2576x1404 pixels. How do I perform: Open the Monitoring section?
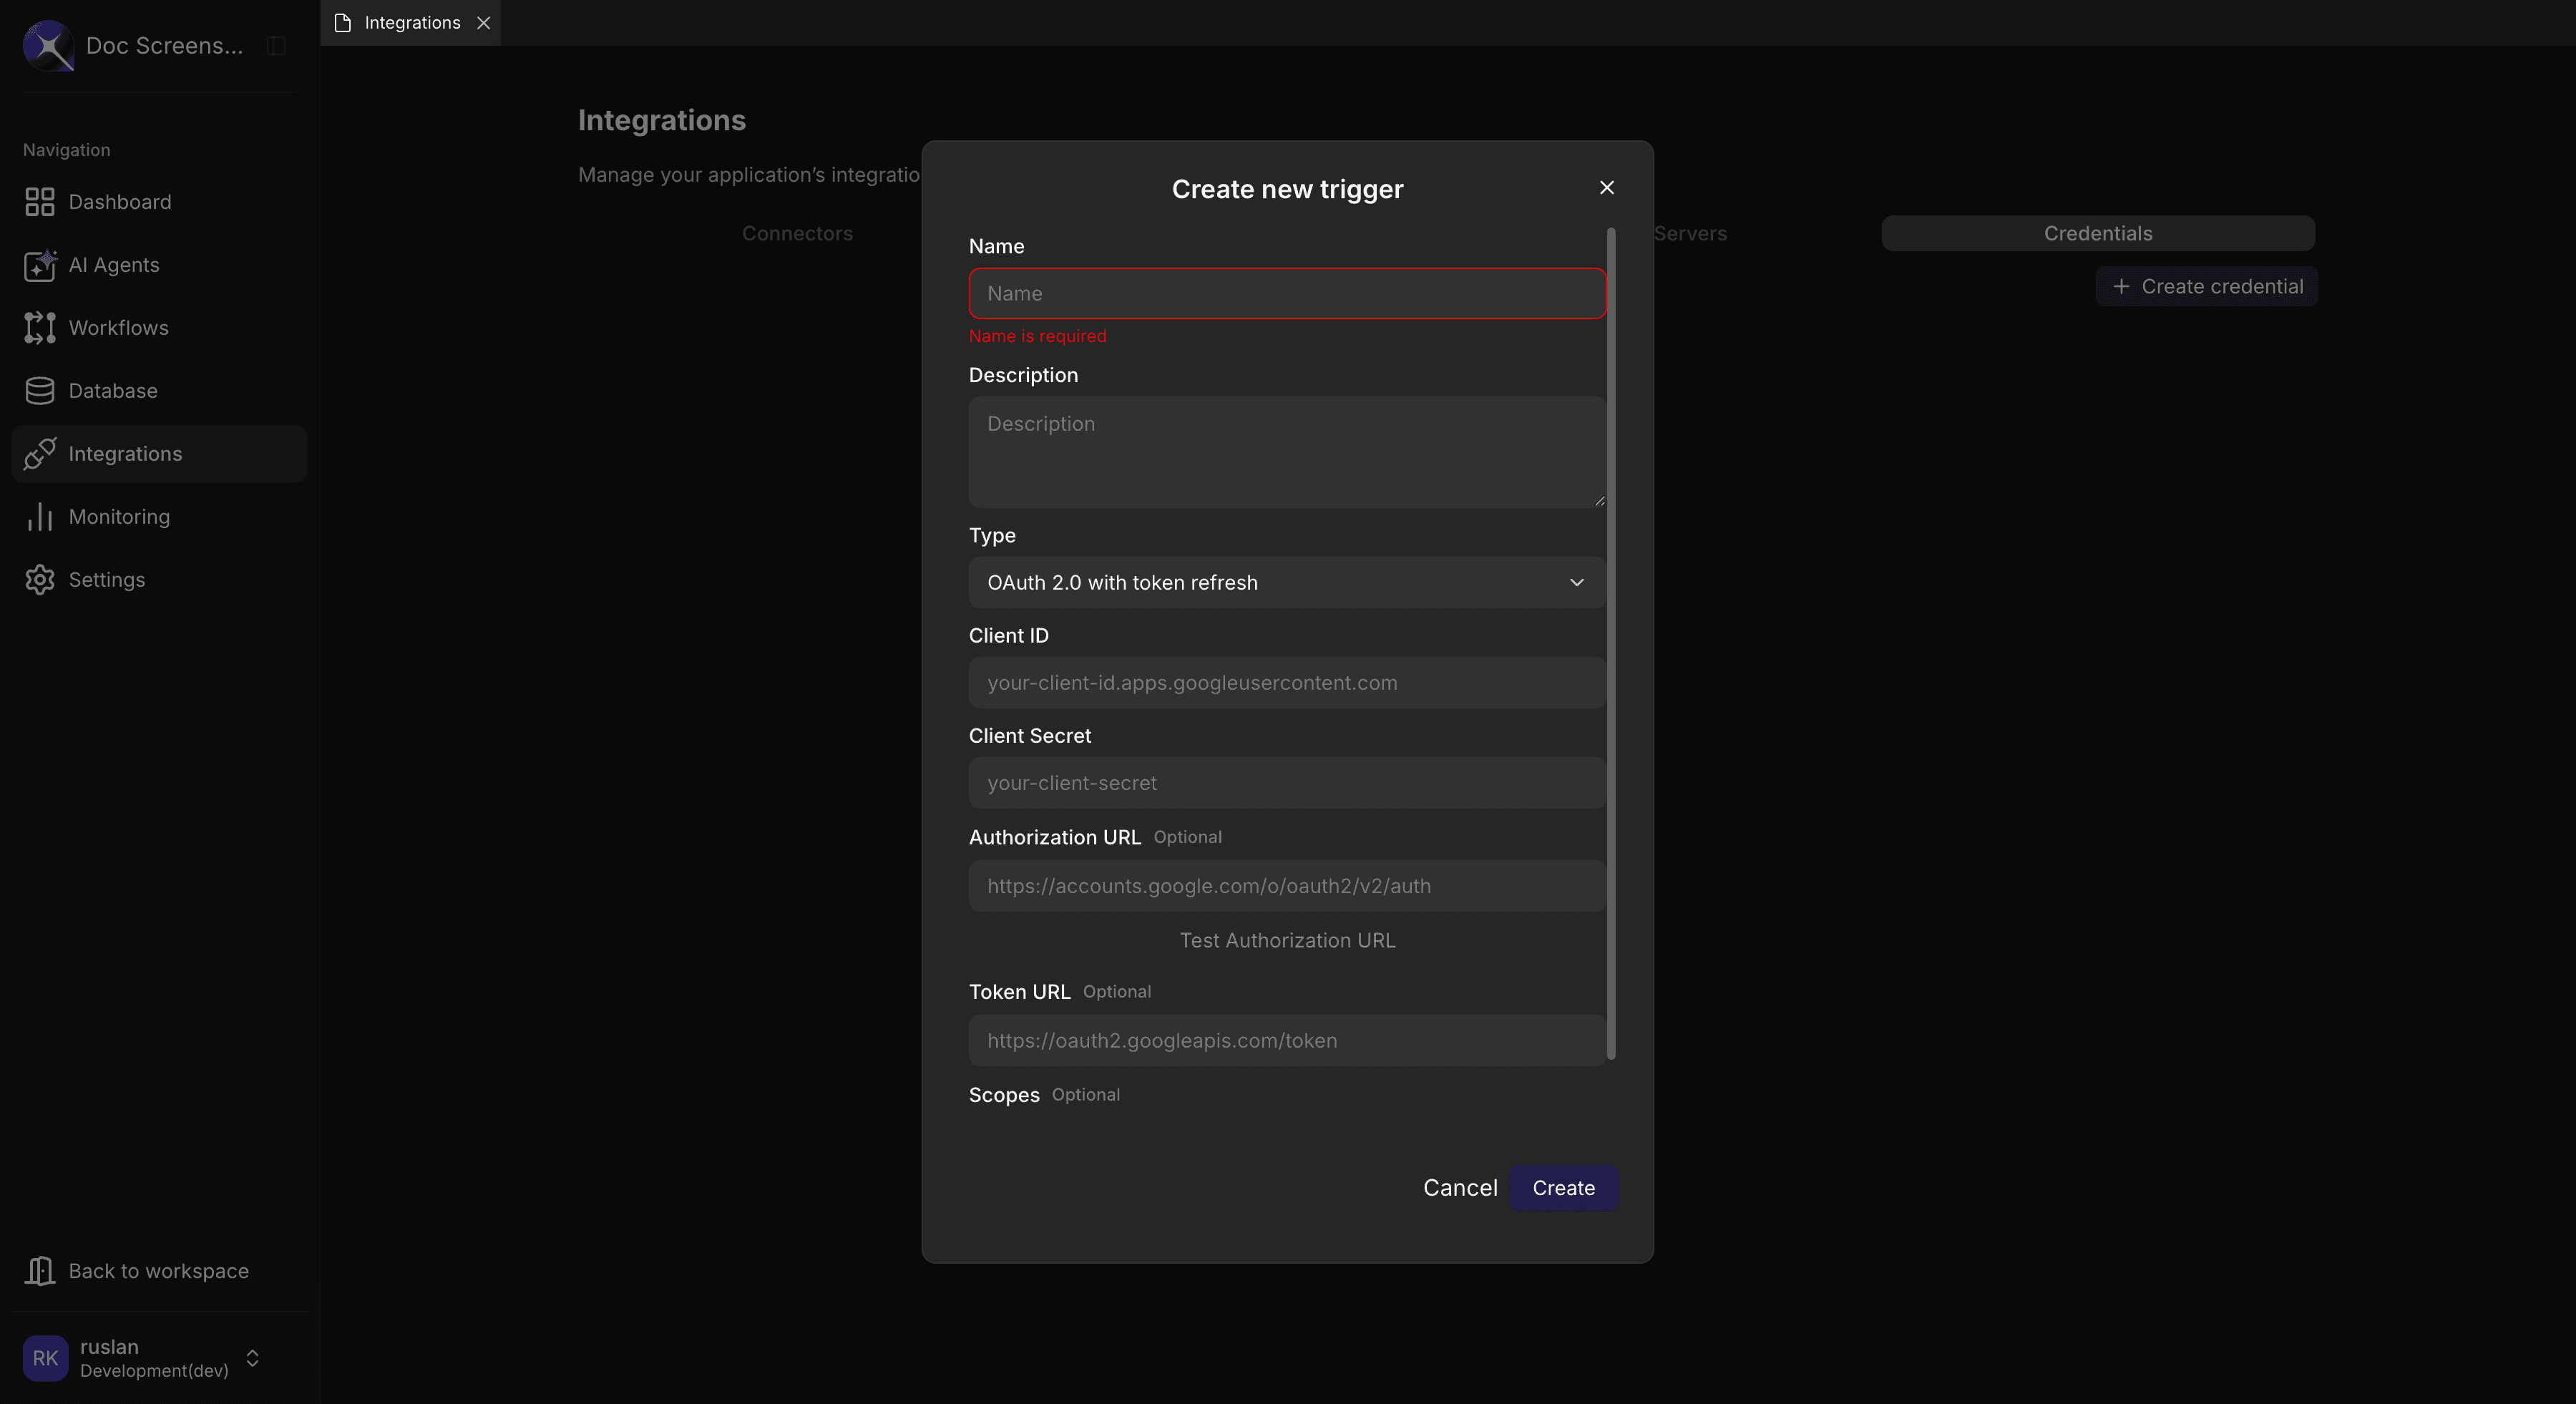tap(119, 516)
